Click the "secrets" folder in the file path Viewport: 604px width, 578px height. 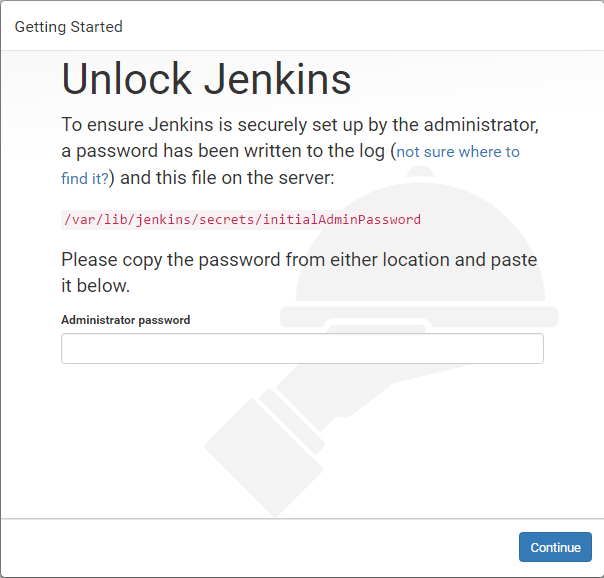click(x=228, y=219)
